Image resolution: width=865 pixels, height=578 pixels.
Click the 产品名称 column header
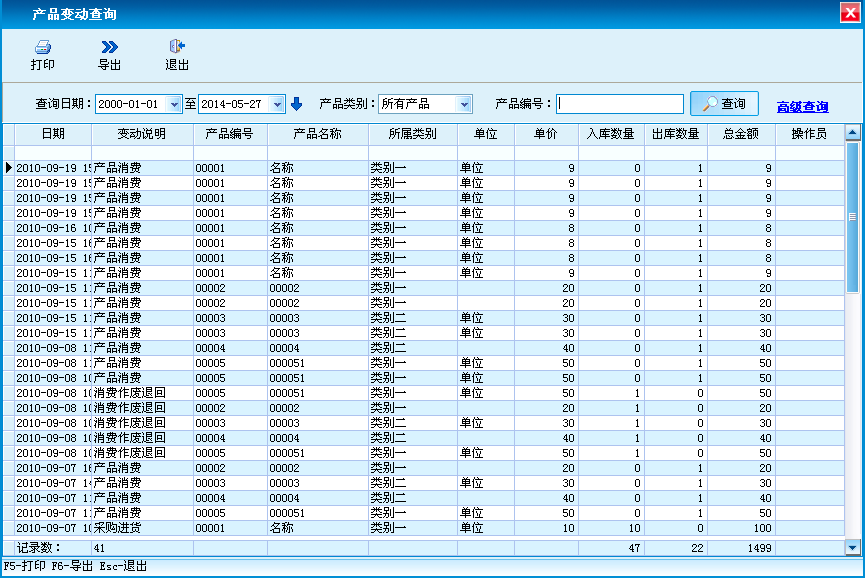tap(317, 134)
